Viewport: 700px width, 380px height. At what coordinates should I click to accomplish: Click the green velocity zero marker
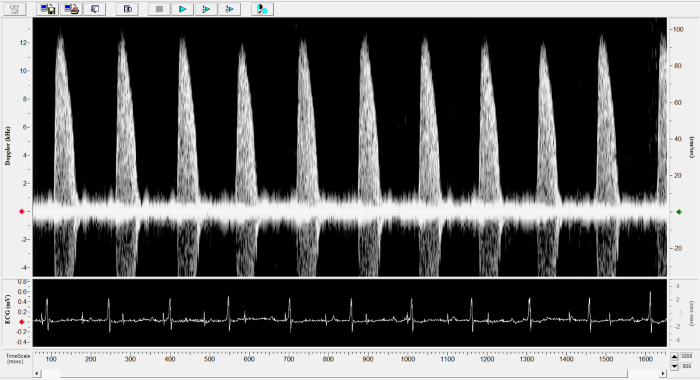tap(679, 212)
